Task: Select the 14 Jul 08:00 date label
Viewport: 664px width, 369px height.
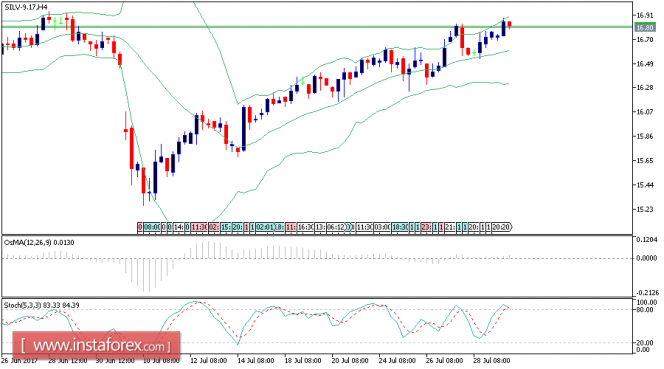Action: pos(255,361)
